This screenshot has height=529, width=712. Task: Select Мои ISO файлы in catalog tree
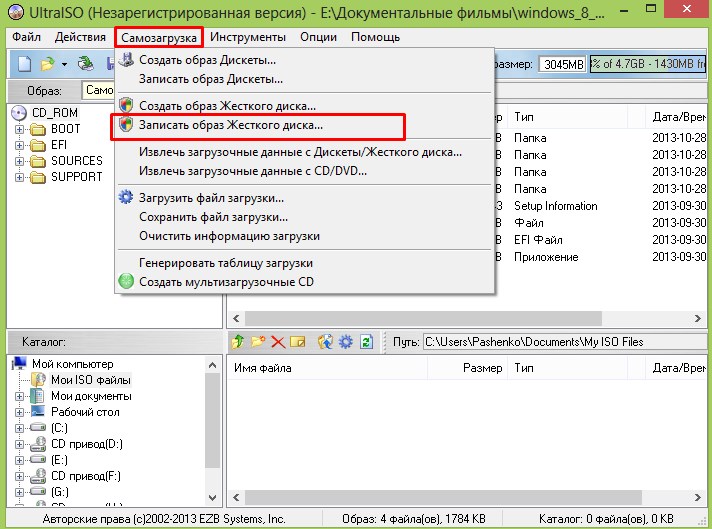[90, 380]
